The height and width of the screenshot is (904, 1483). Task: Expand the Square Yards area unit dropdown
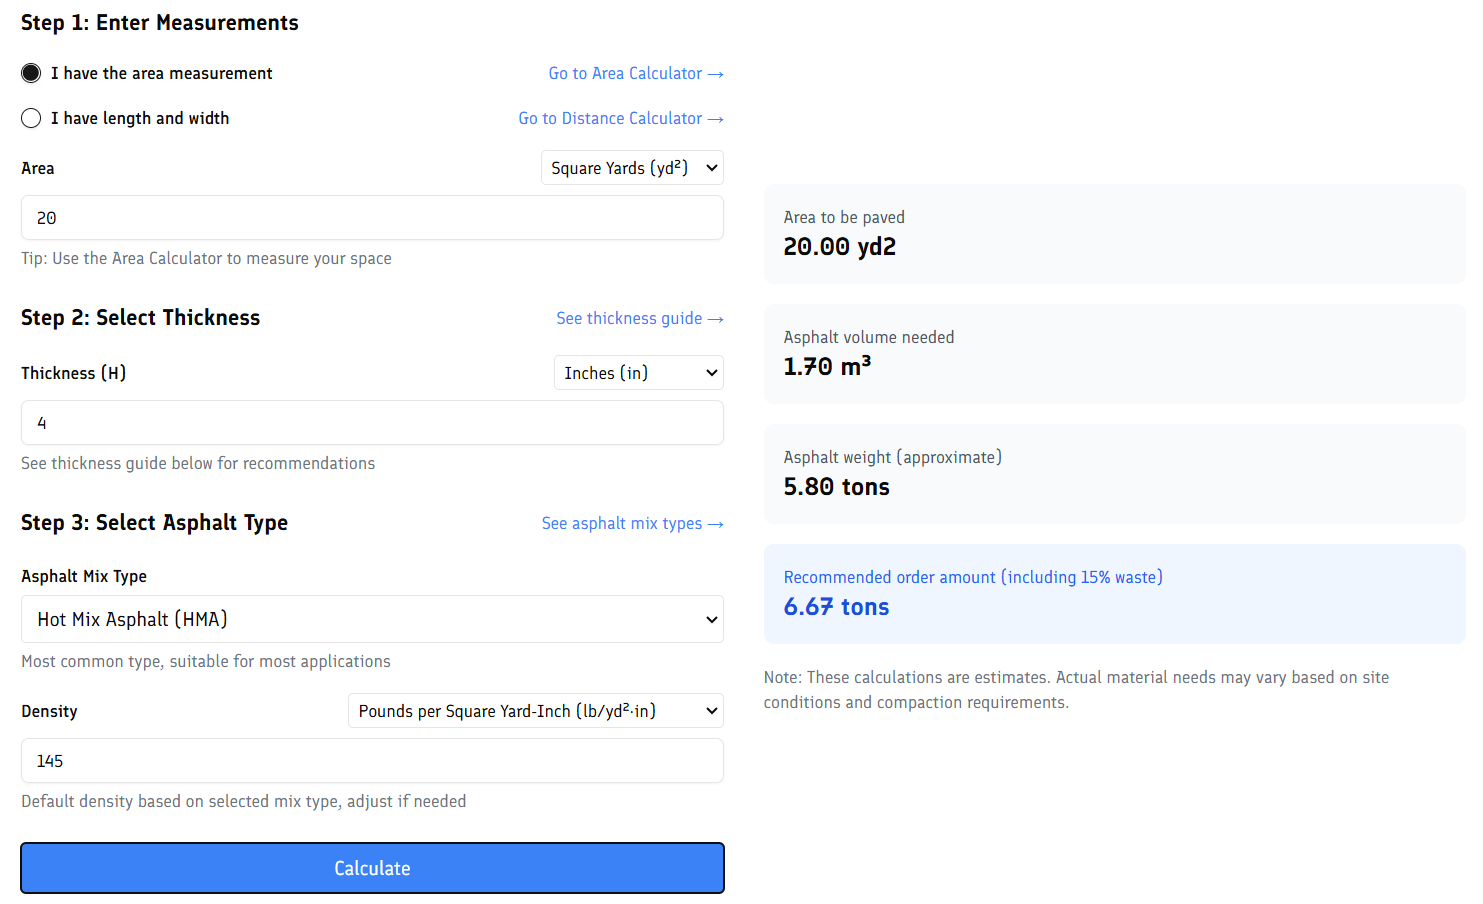(x=632, y=168)
